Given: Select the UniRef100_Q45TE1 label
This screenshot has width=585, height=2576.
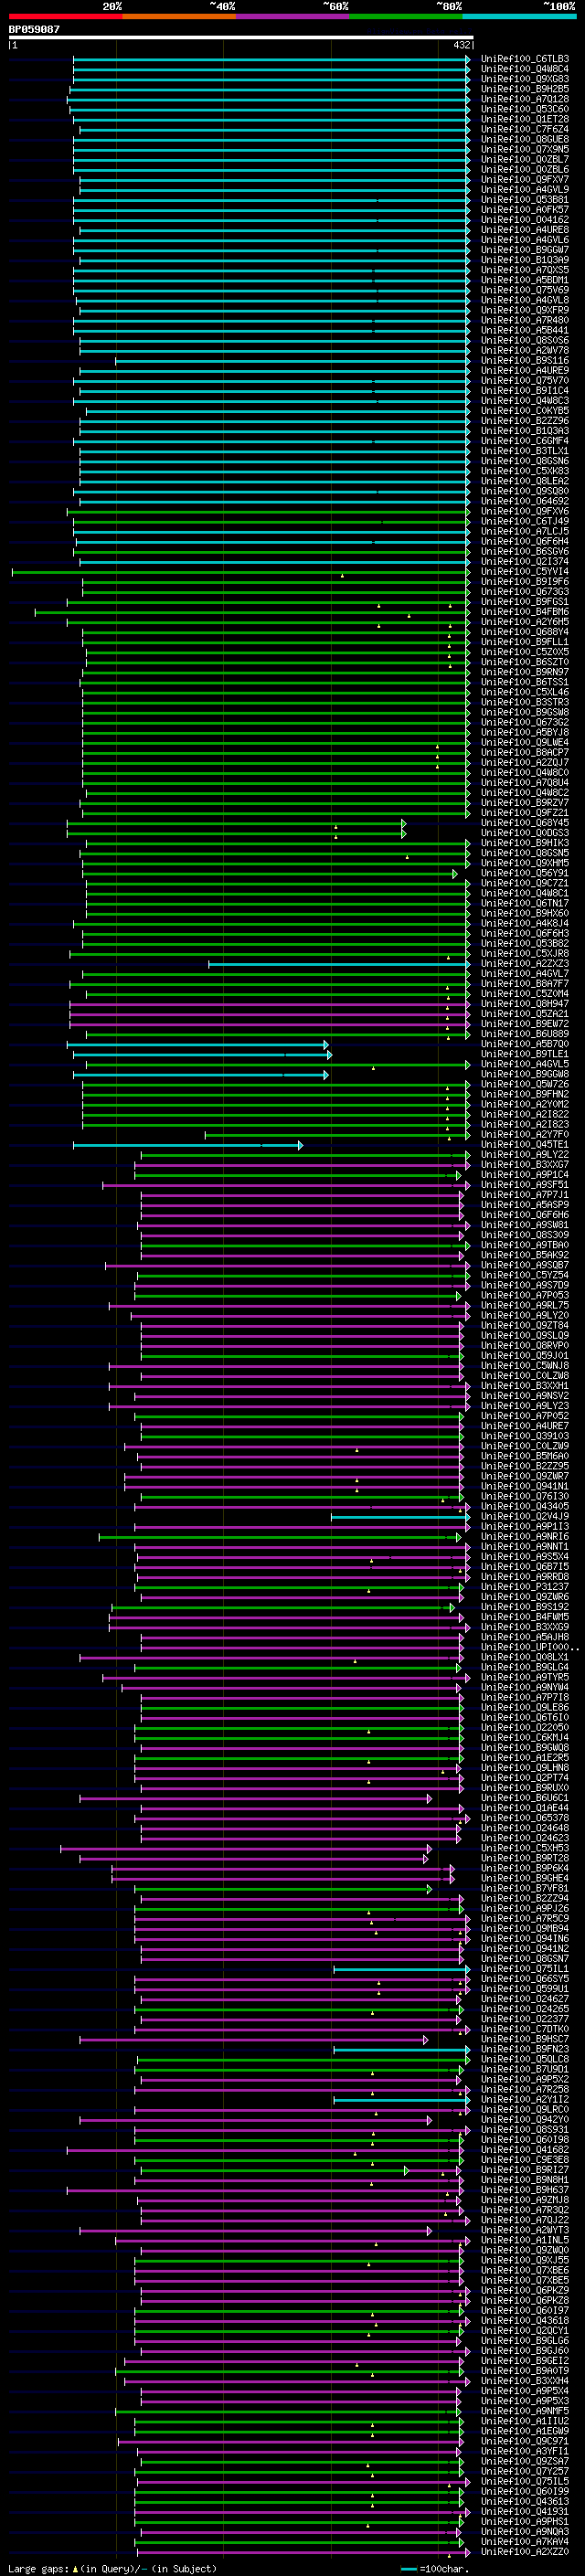Looking at the screenshot, I should pos(525,1145).
